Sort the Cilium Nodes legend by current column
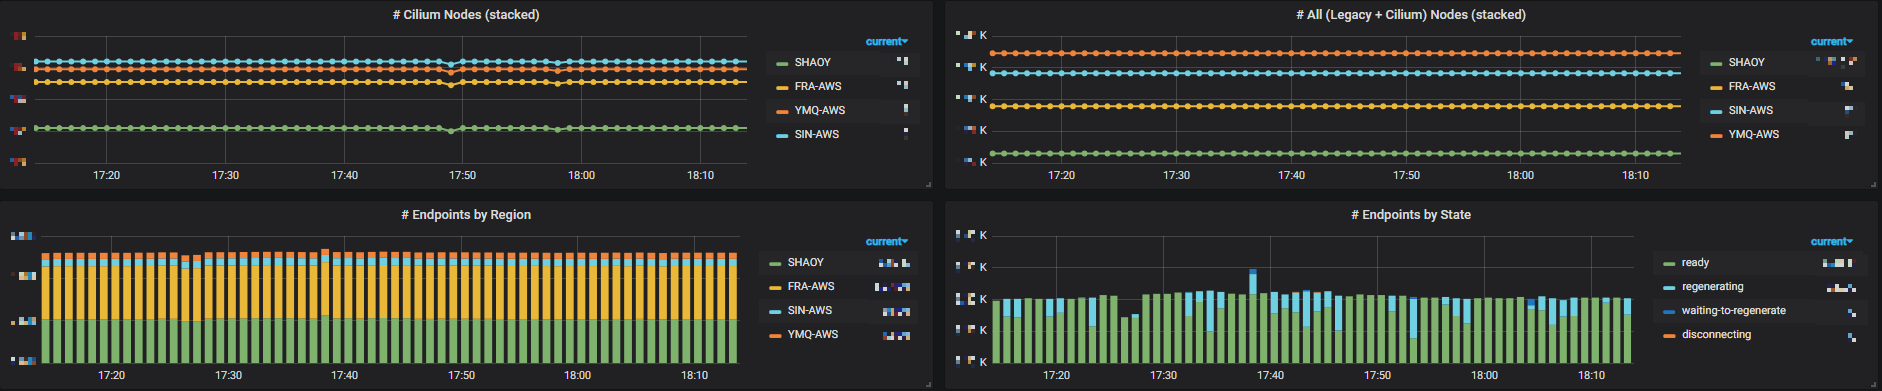Screen dimensions: 1882x391 [x=886, y=42]
